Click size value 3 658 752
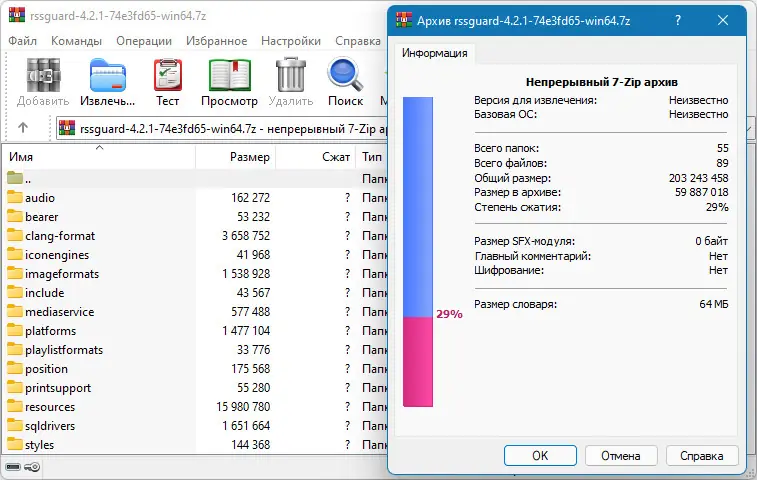This screenshot has height=480, width=757. pos(246,236)
